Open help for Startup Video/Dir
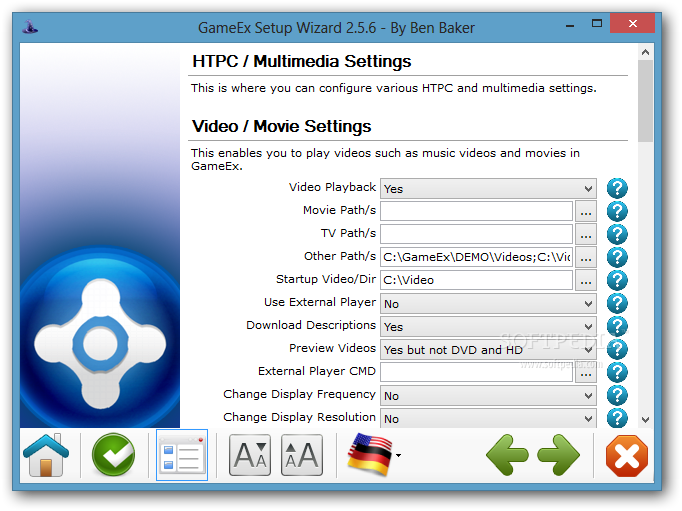This screenshot has width=682, height=511. click(617, 281)
